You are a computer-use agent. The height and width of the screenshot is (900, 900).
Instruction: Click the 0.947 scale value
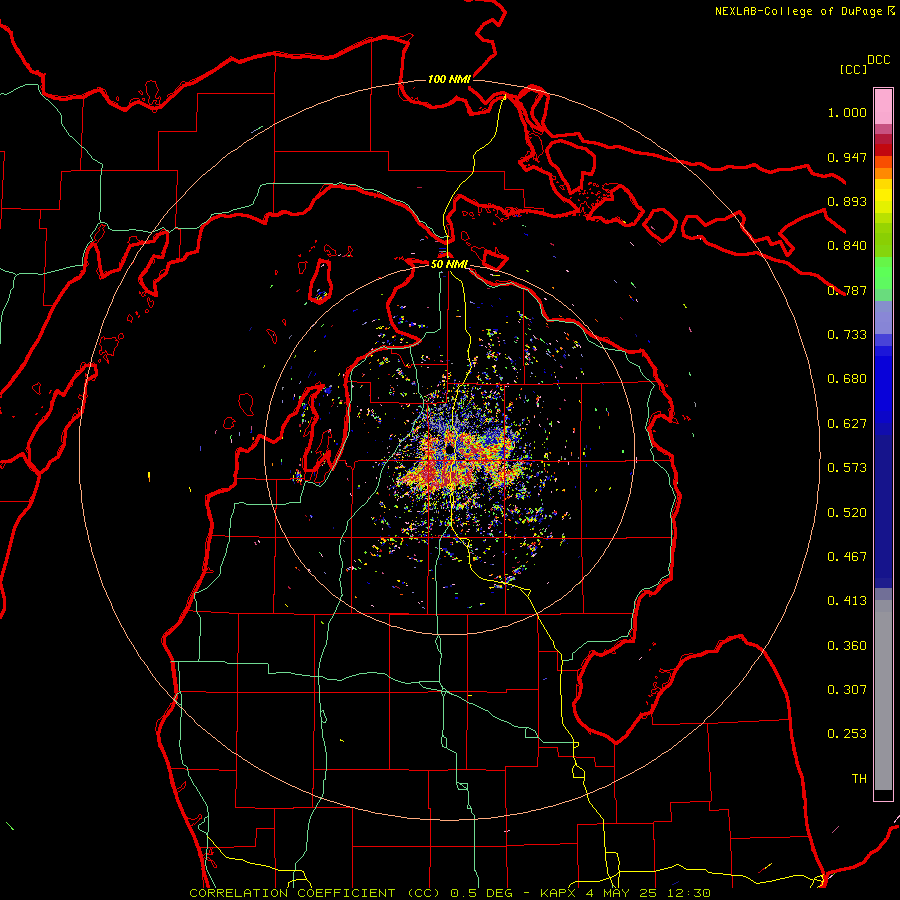click(x=847, y=157)
